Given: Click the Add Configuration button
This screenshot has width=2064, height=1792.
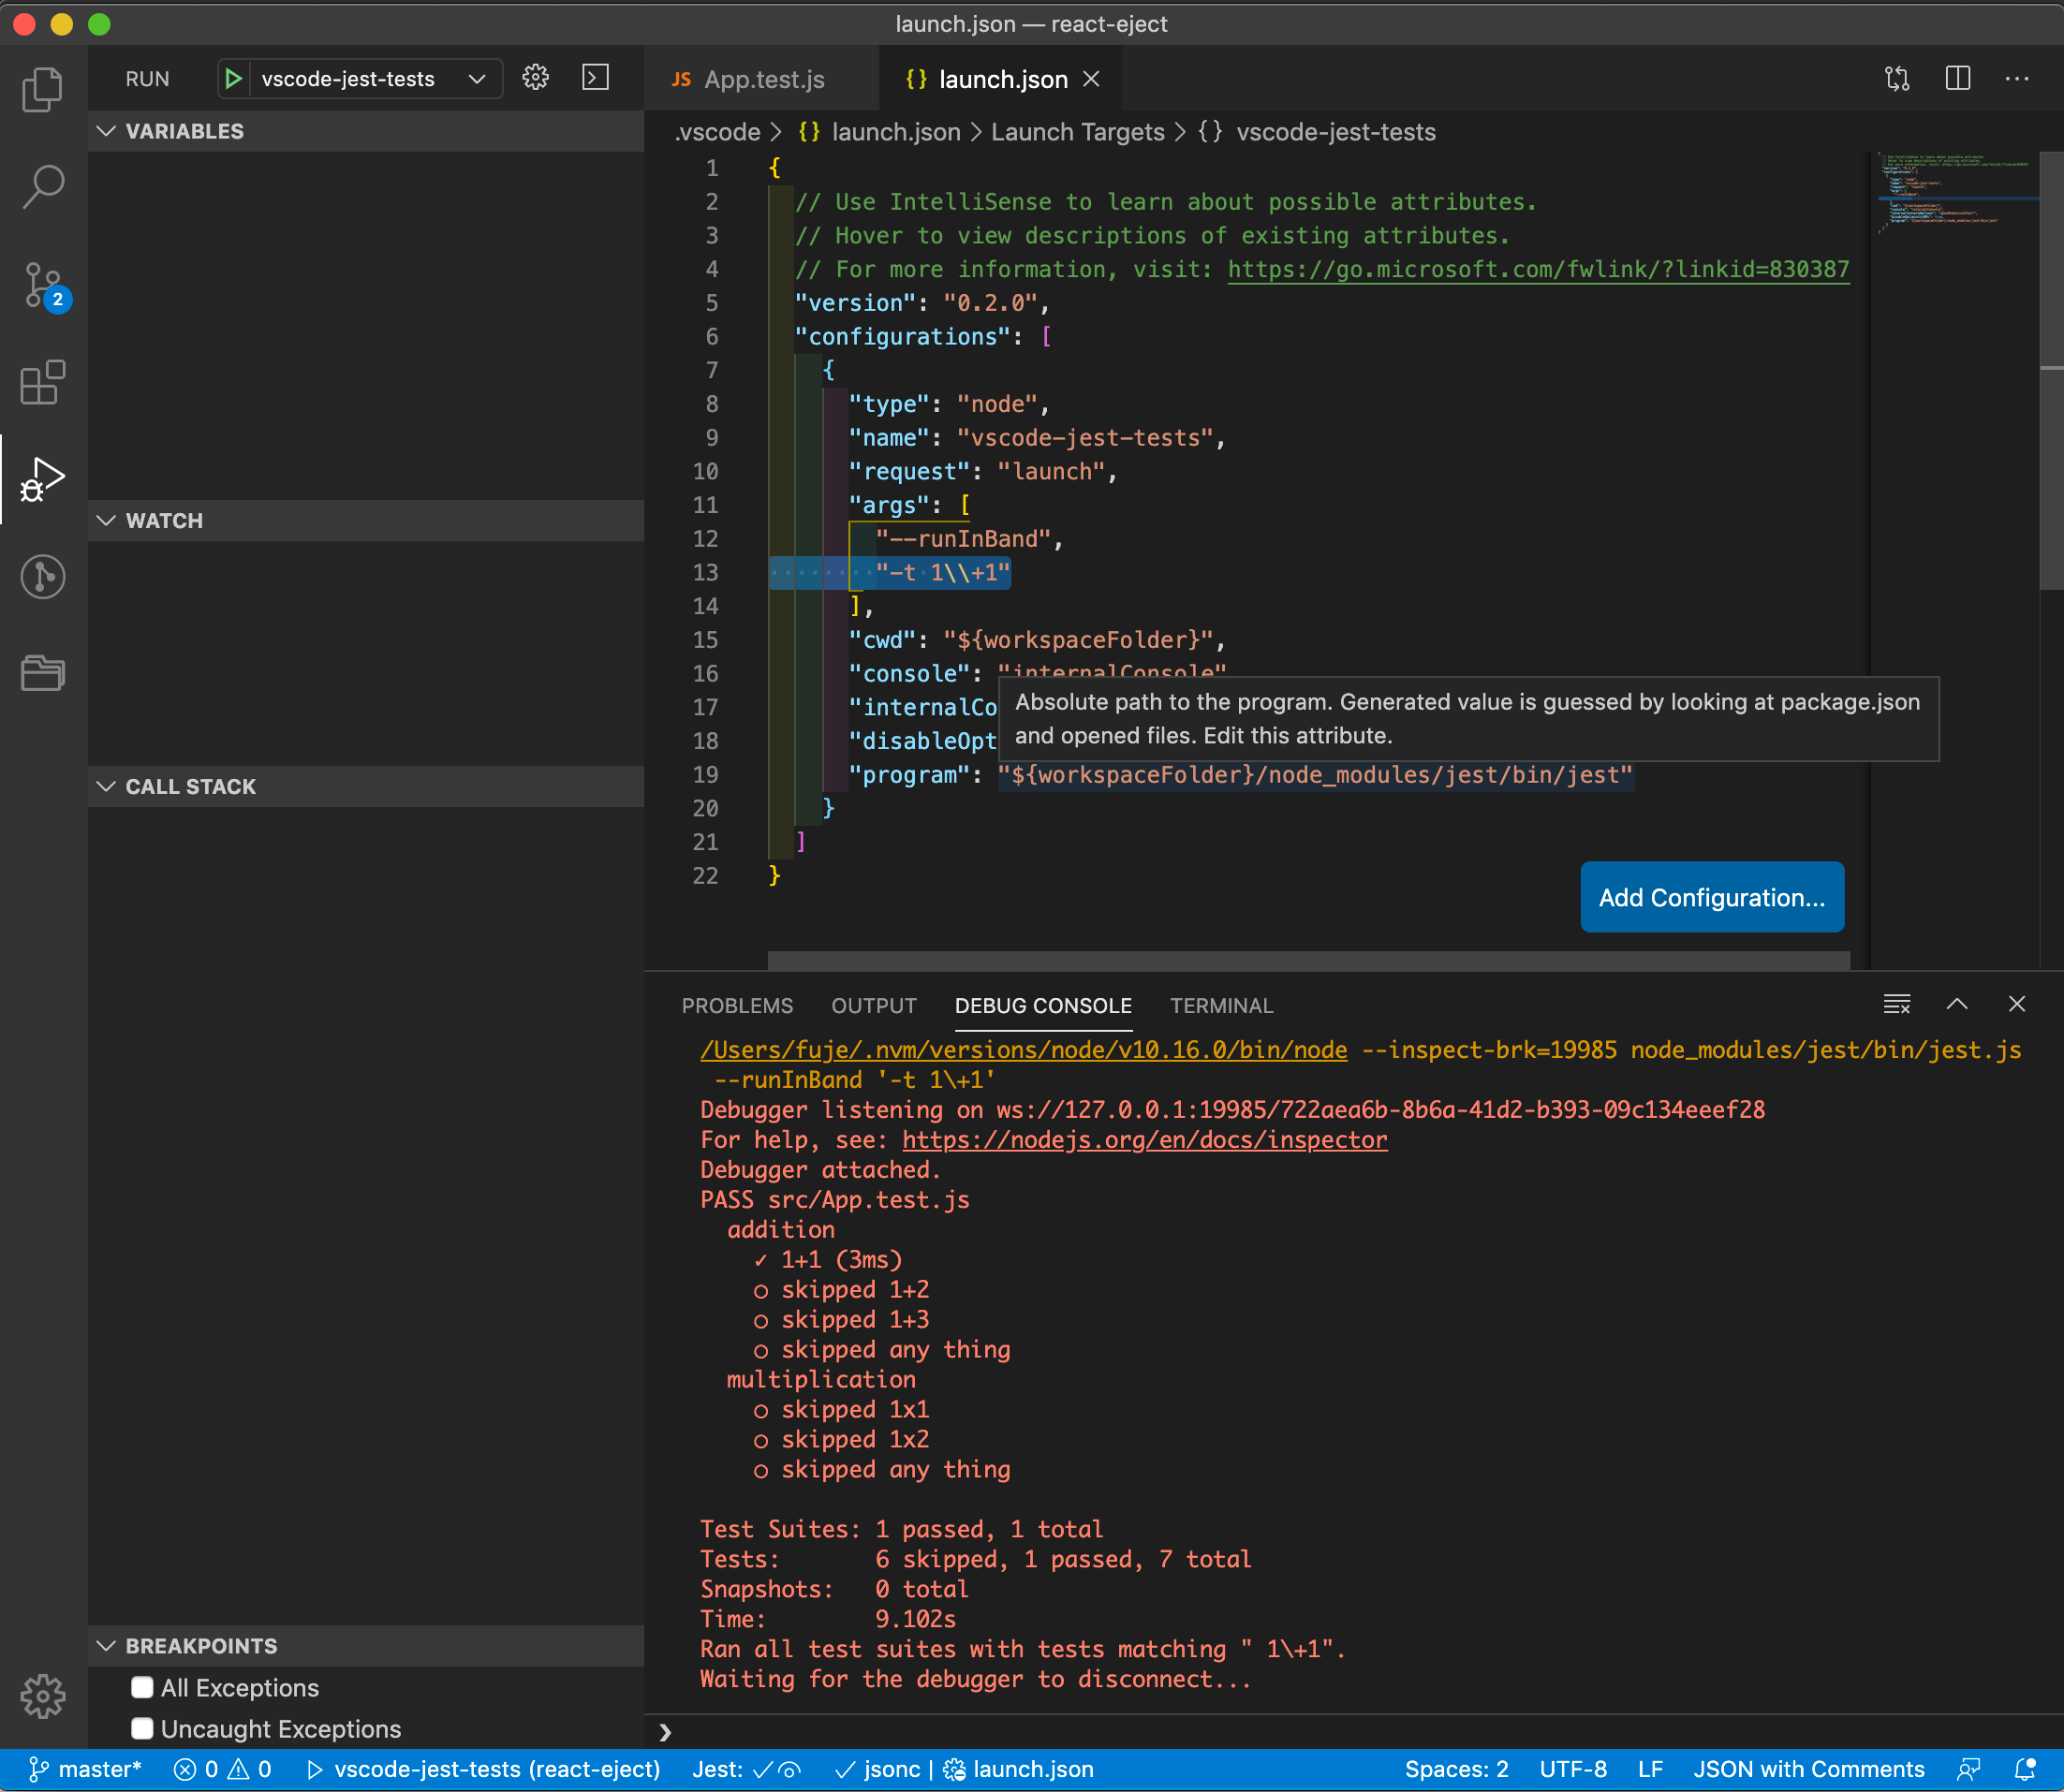Looking at the screenshot, I should tap(1711, 897).
